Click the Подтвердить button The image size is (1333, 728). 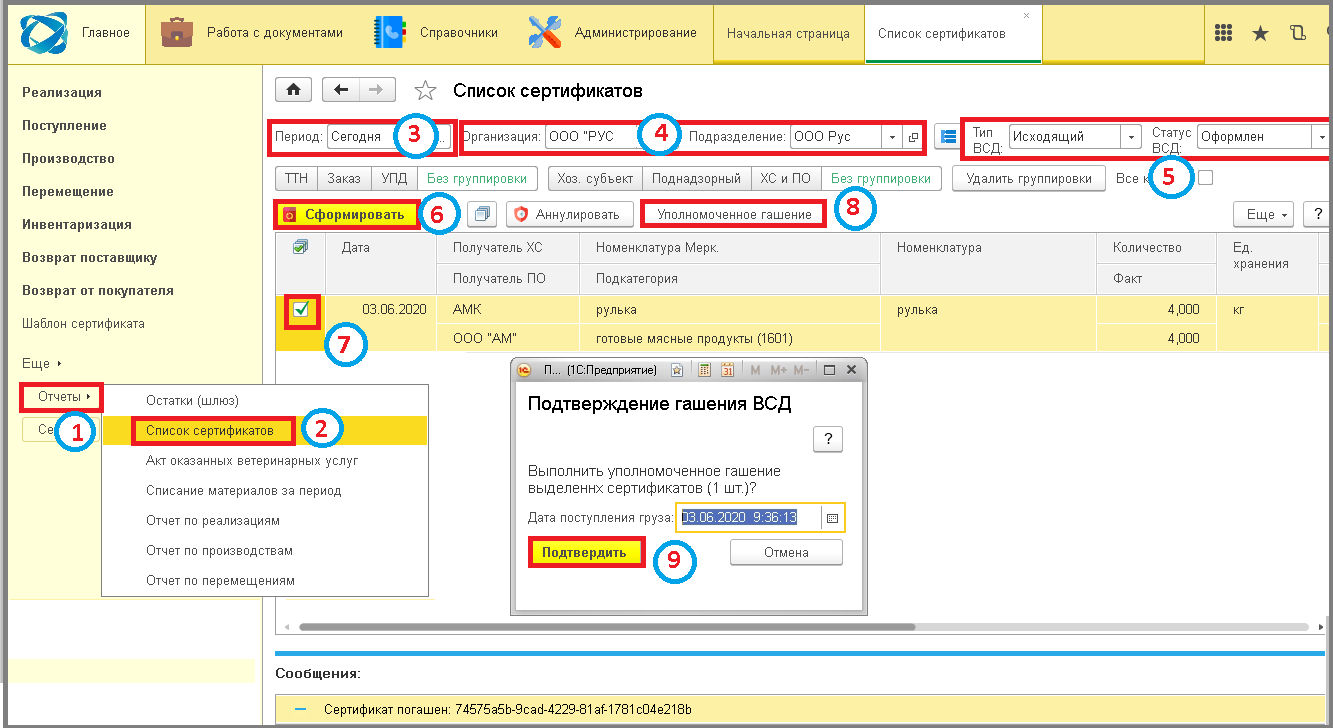(584, 552)
